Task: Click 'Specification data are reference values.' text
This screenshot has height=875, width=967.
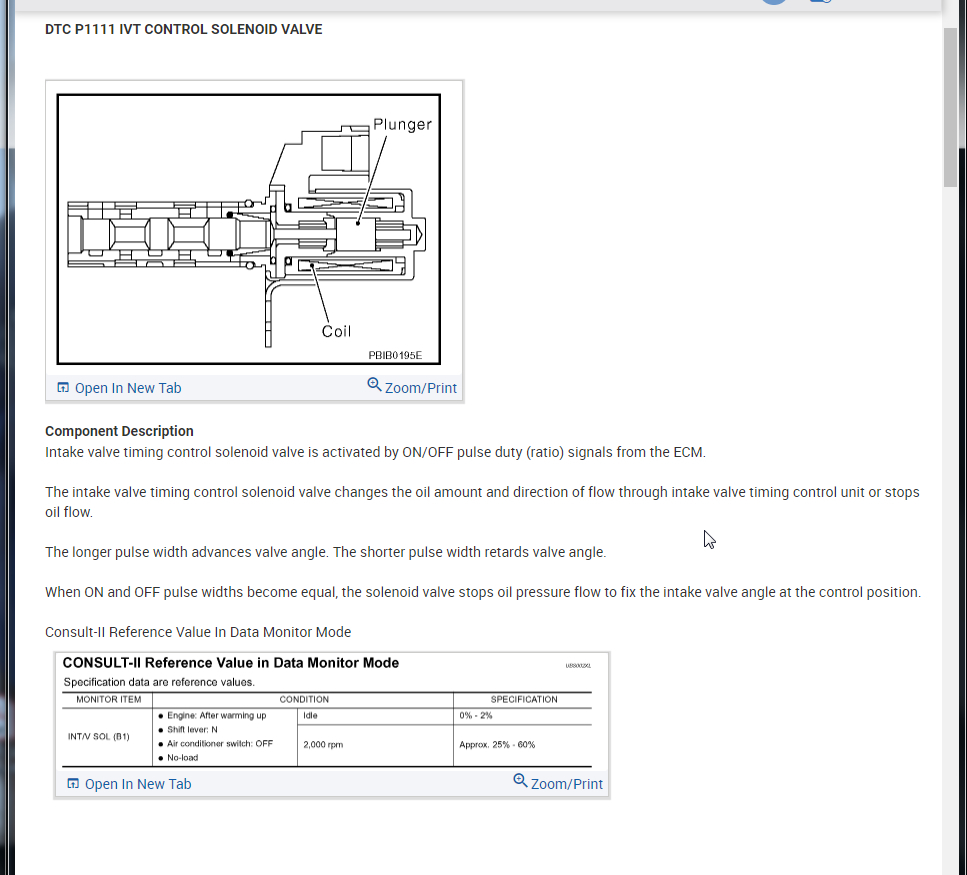Action: pos(159,682)
